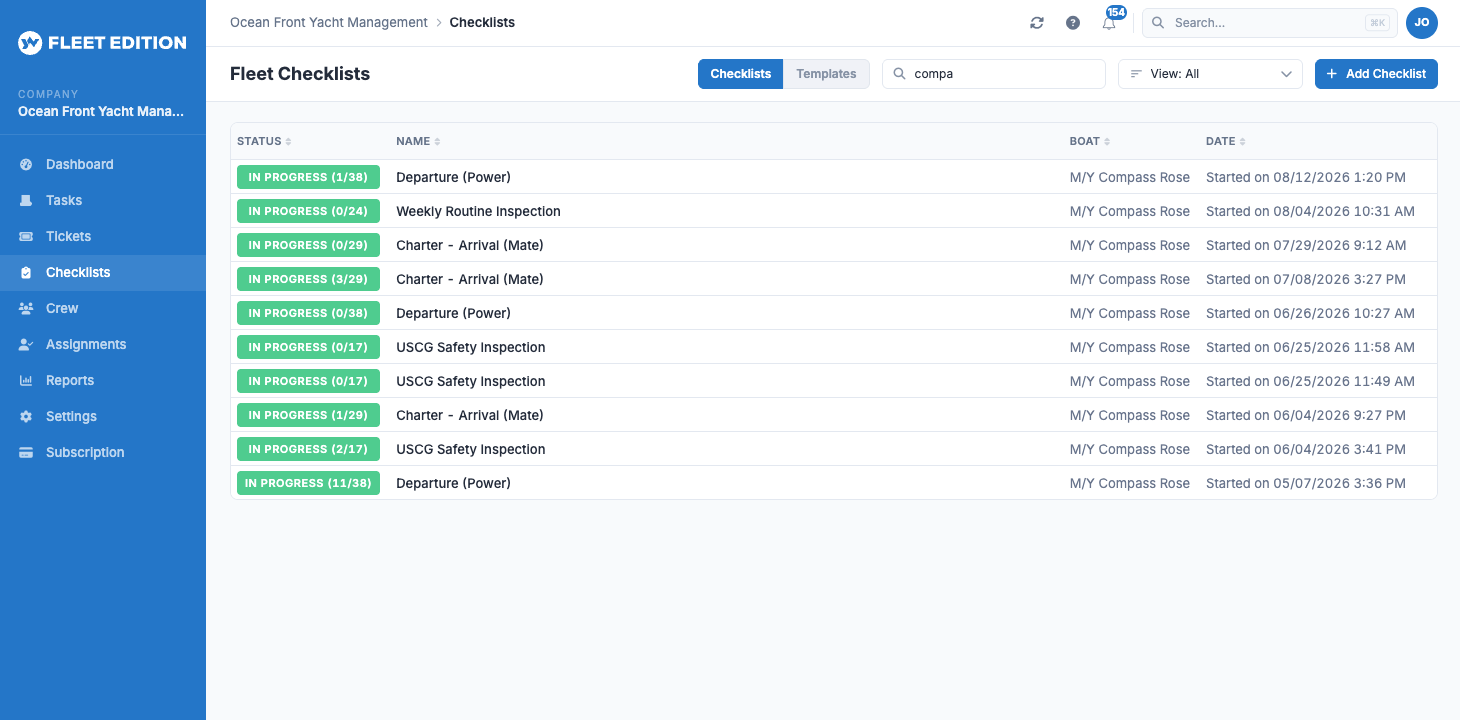Open the Settings gear icon
Image resolution: width=1460 pixels, height=720 pixels.
[26, 416]
